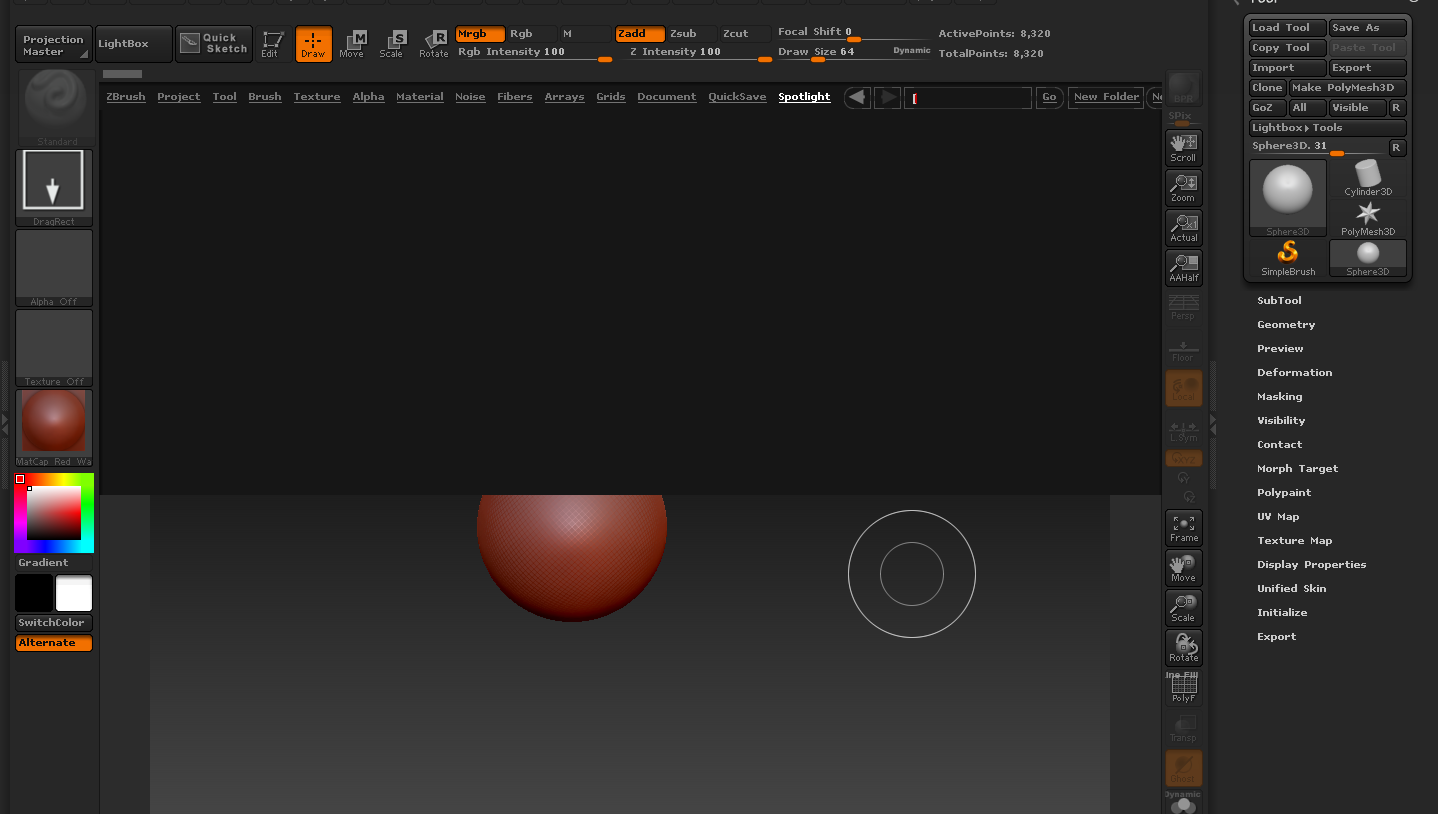This screenshot has height=814, width=1440.
Task: Click the right shelf Move icon
Action: tap(1184, 568)
